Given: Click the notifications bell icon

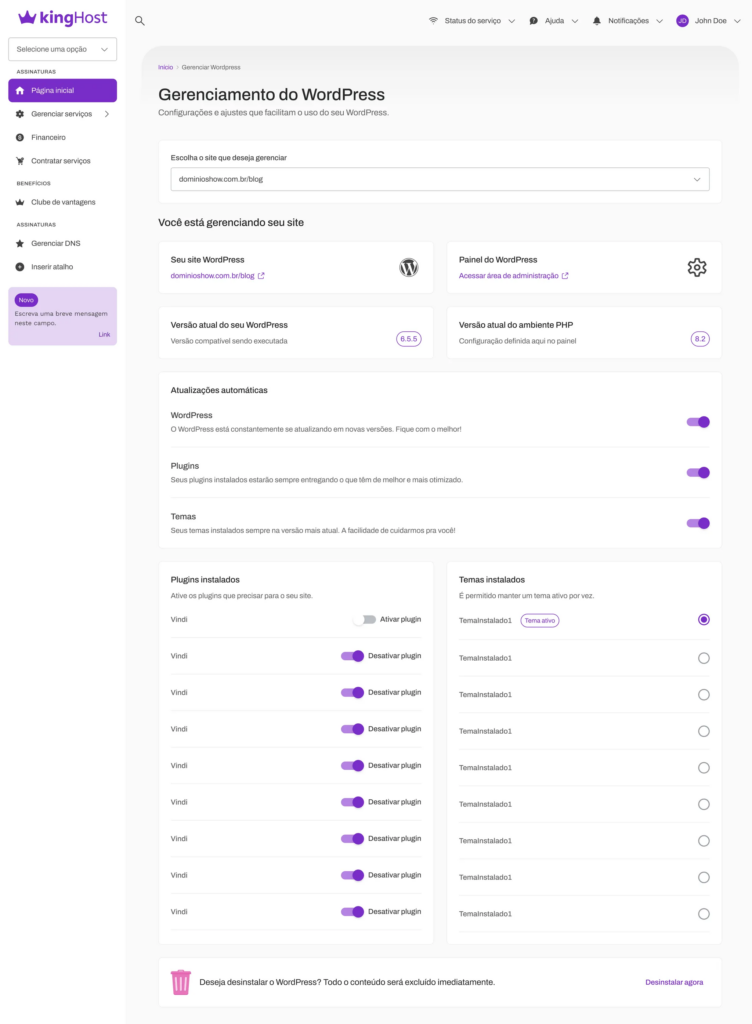Looking at the screenshot, I should [x=597, y=20].
